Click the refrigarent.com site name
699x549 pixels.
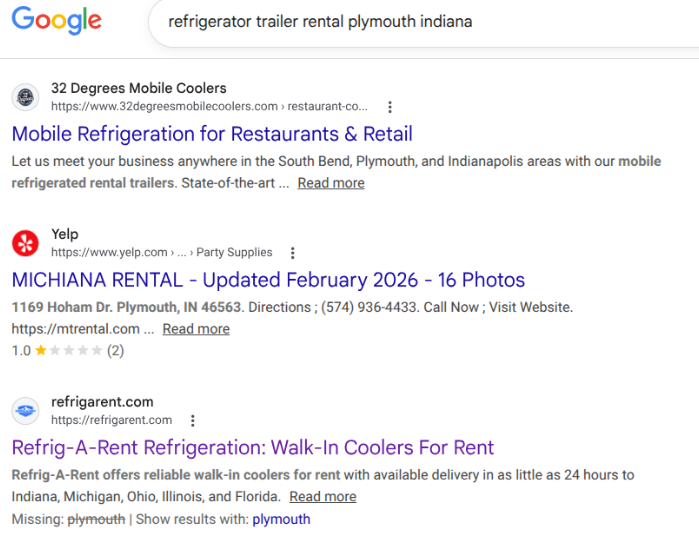tap(102, 402)
